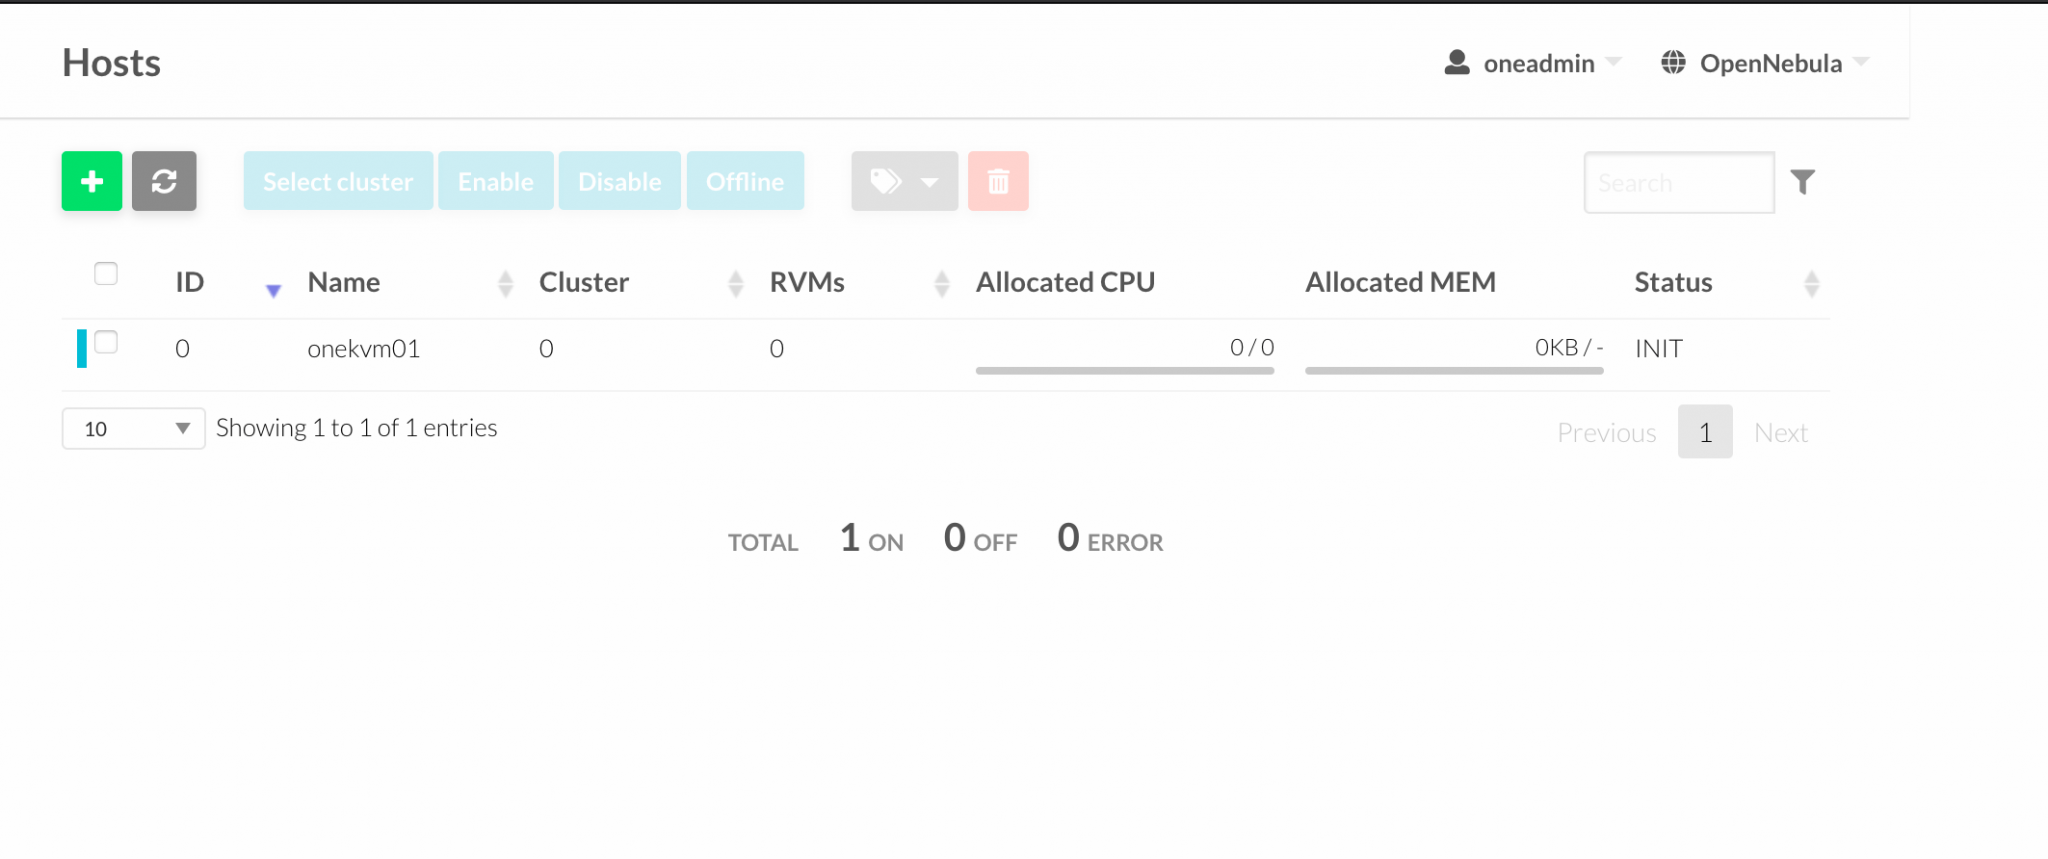Open the OpenNebula views dropdown
The image size is (2048, 859).
(x=1864, y=62)
